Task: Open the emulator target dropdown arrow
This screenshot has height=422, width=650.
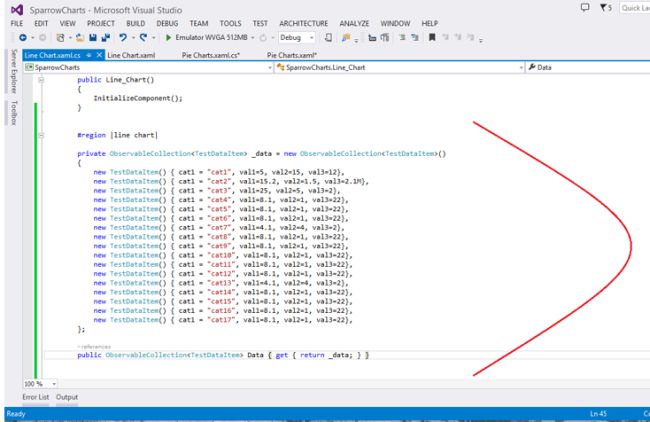Action: click(252, 38)
